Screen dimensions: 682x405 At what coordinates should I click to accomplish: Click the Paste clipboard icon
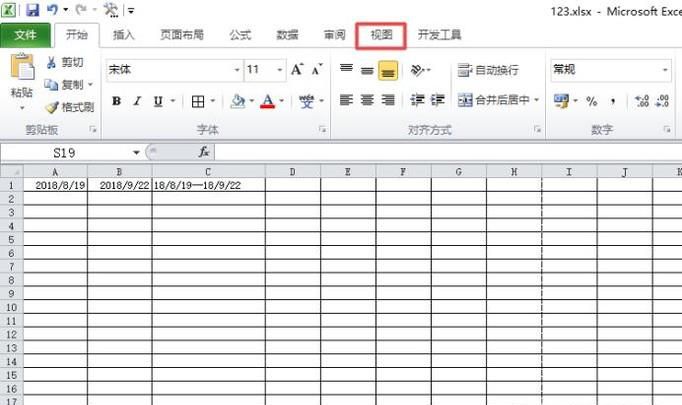click(22, 67)
